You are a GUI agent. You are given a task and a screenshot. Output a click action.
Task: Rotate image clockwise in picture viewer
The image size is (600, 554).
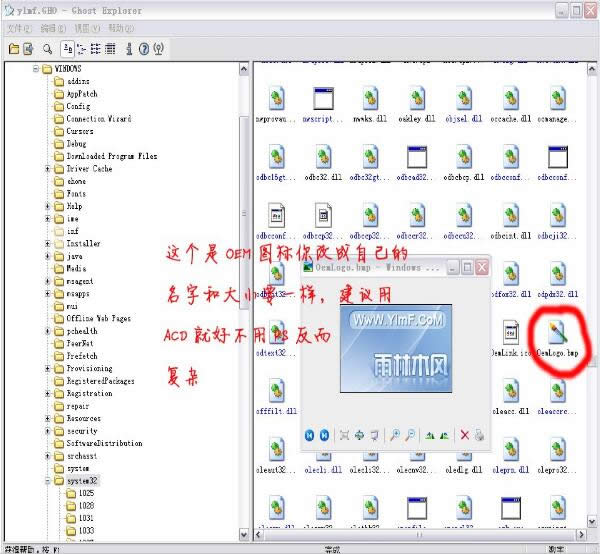pyautogui.click(x=430, y=435)
